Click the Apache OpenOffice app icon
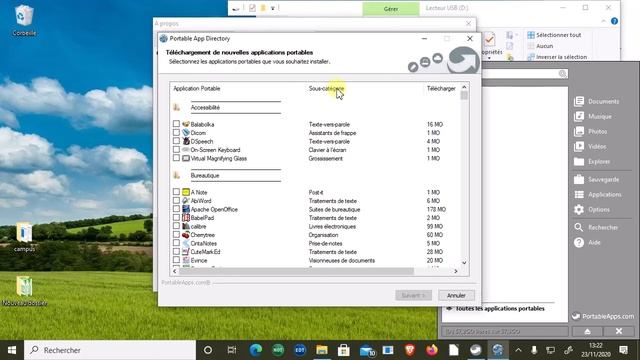This screenshot has width=640, height=360. tap(186, 209)
